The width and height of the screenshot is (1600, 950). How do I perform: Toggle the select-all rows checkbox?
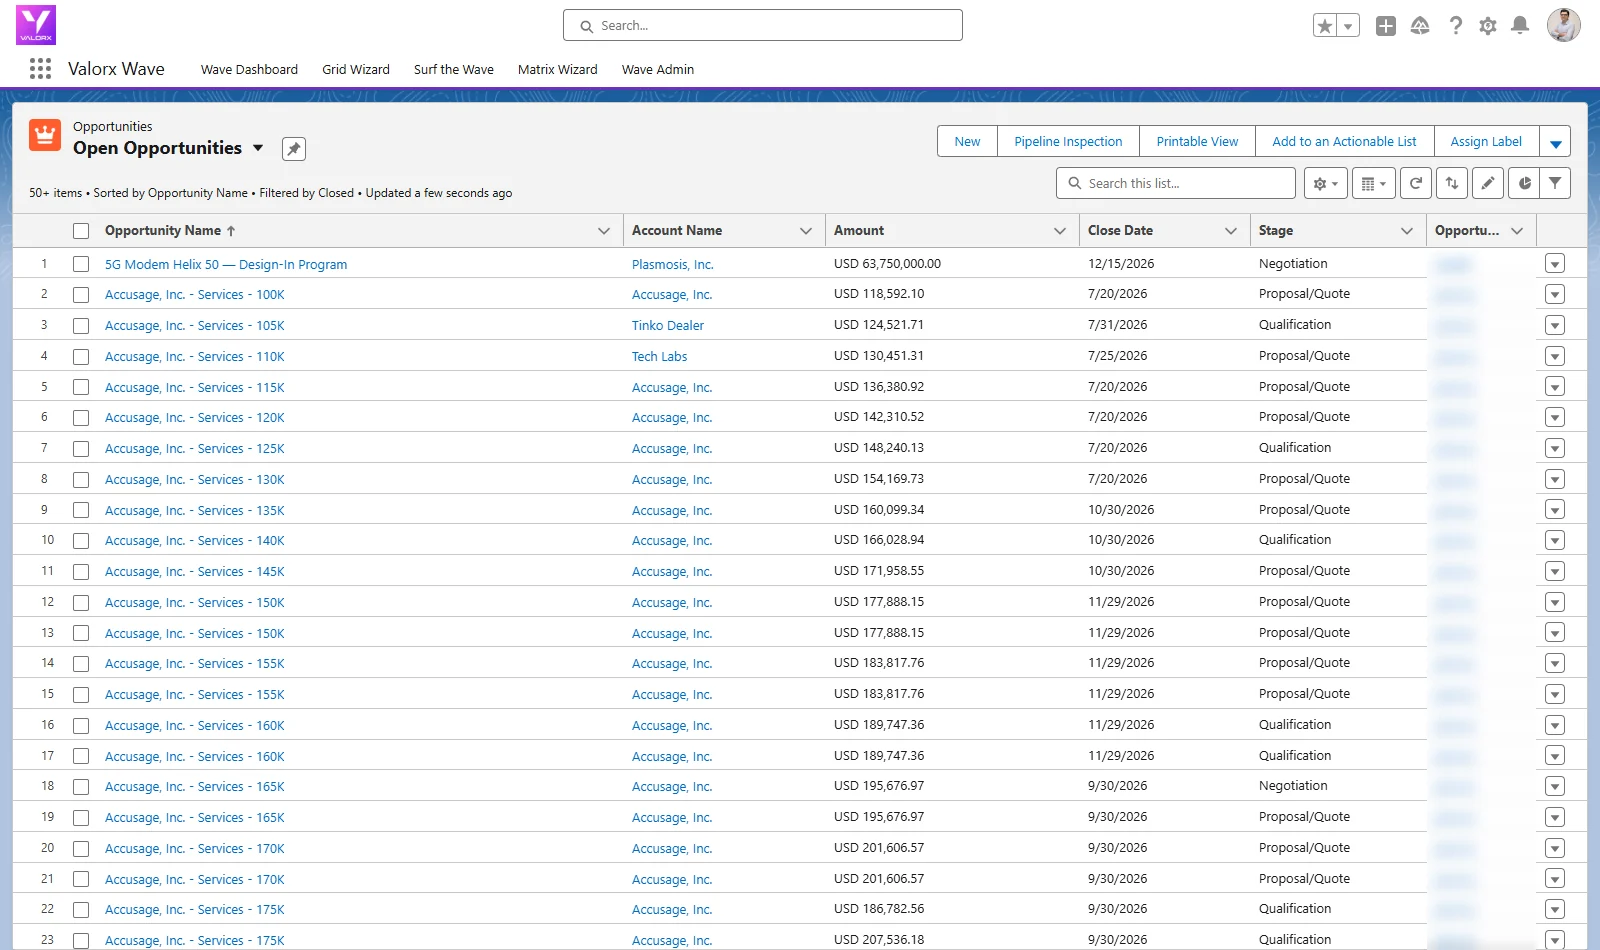tap(81, 231)
